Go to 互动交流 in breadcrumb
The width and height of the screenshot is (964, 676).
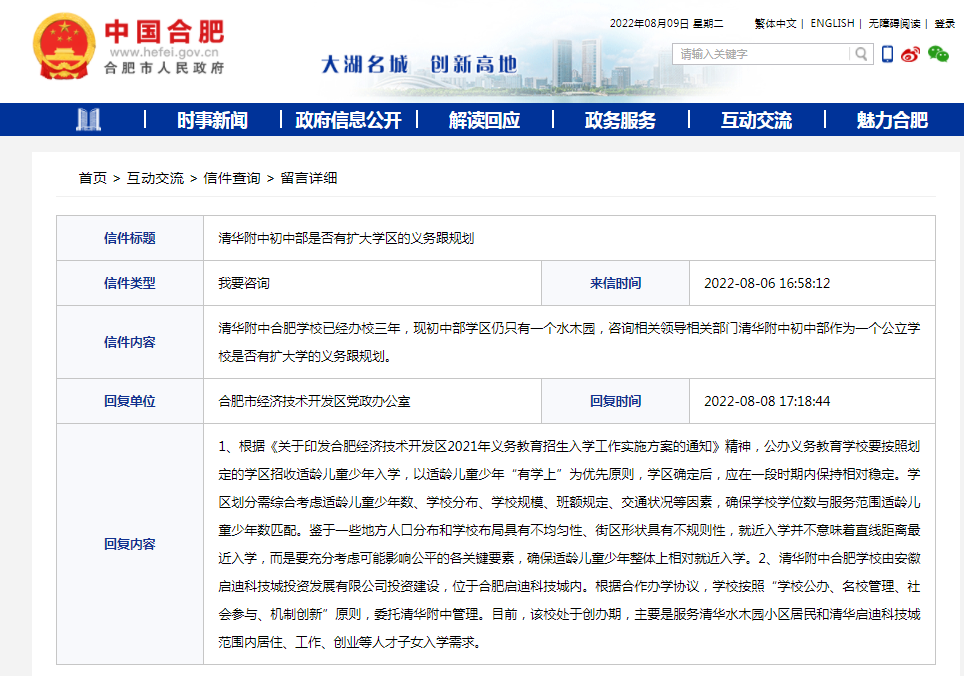(156, 178)
